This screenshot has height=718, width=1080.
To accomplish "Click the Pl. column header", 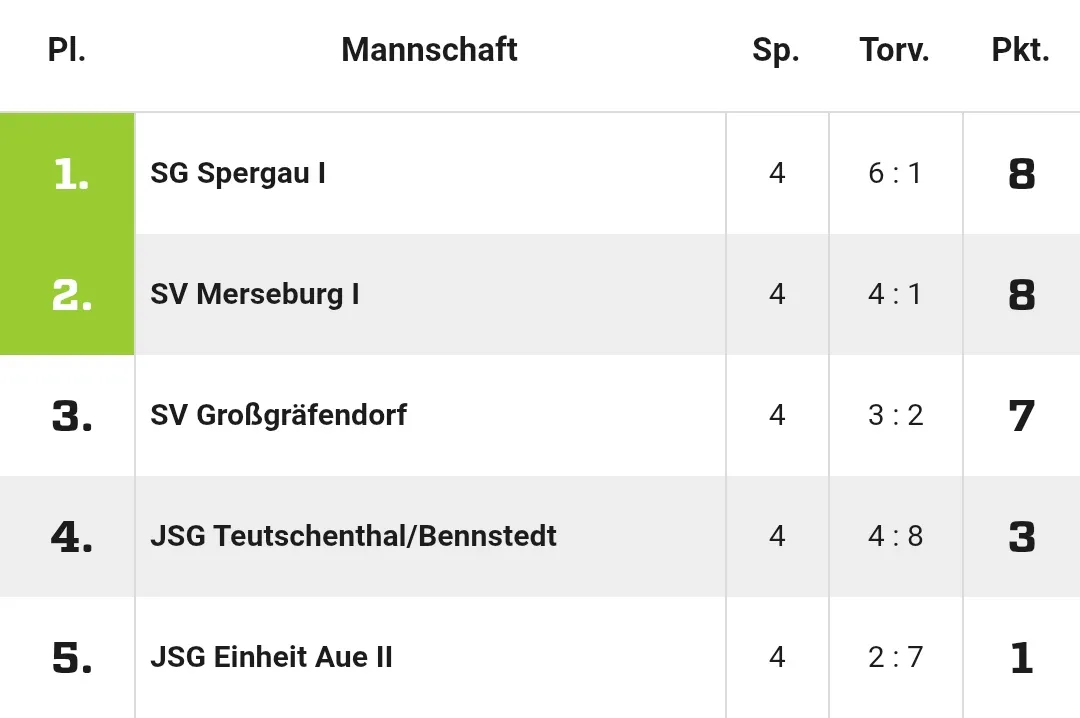I will click(x=67, y=50).
